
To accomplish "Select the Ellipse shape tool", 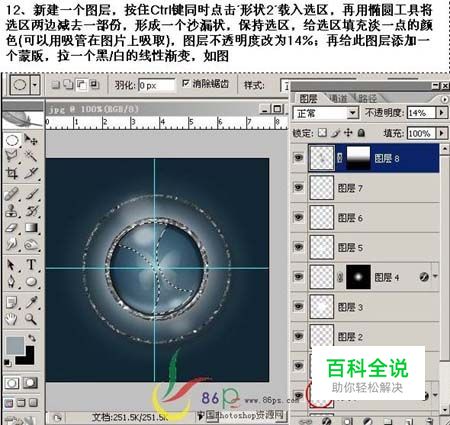I will (31, 282).
